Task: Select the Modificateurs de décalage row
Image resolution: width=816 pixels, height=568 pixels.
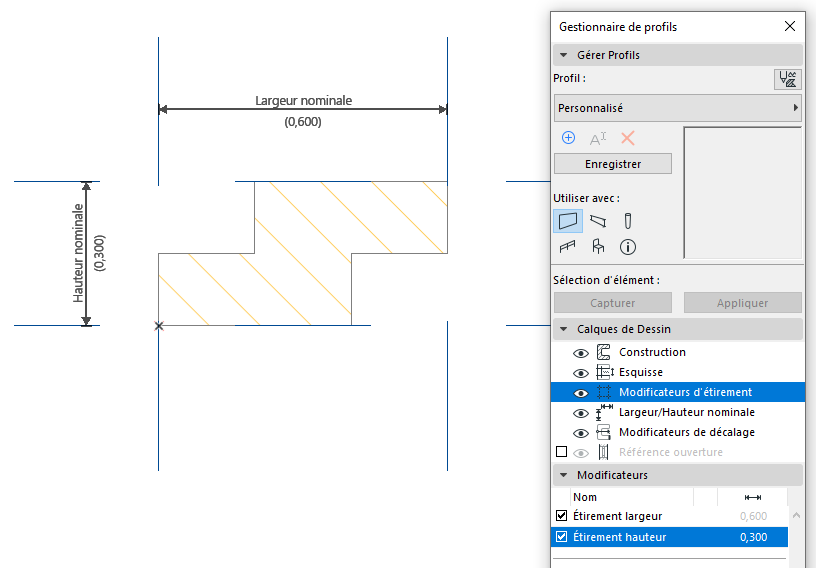Action: pyautogui.click(x=678, y=432)
